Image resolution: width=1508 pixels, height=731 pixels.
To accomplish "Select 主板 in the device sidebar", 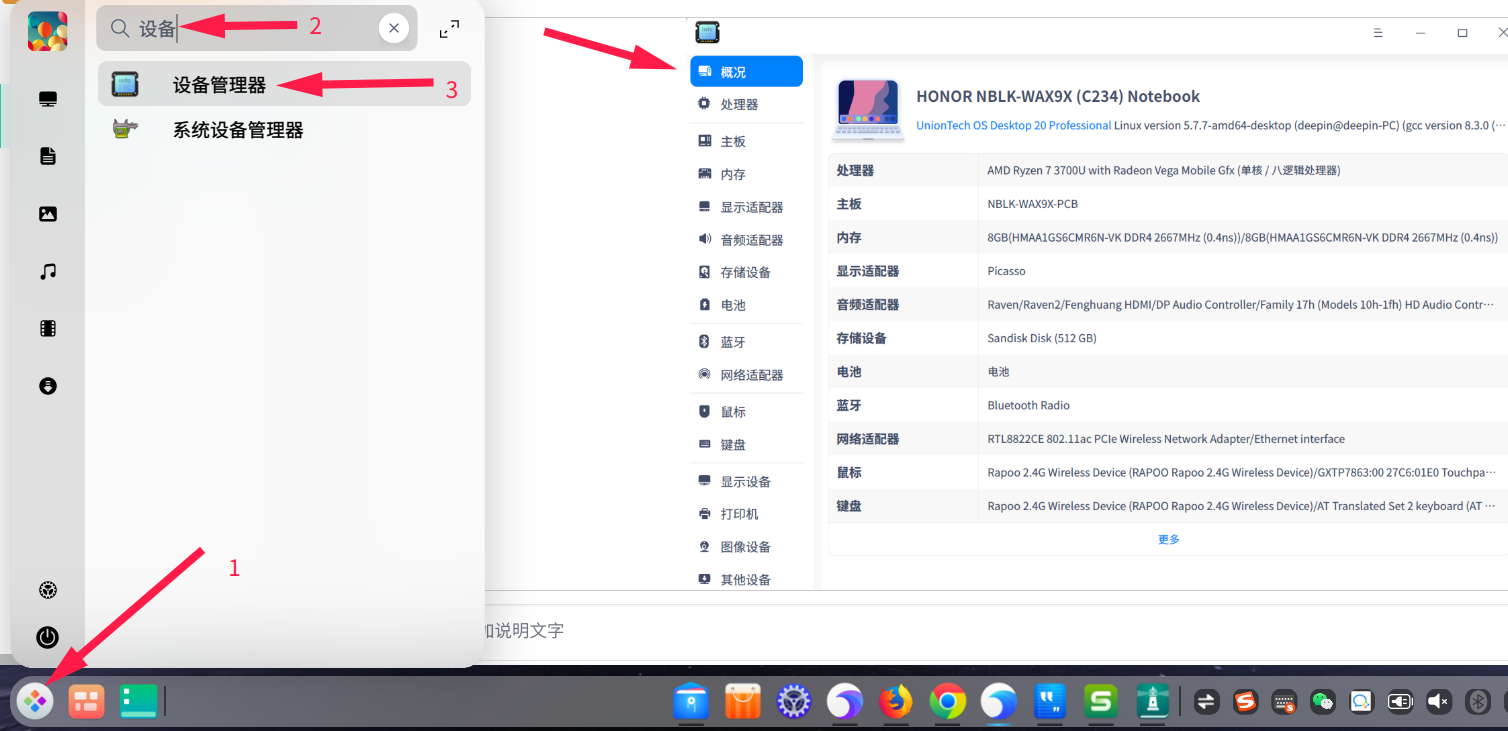I will coord(746,141).
